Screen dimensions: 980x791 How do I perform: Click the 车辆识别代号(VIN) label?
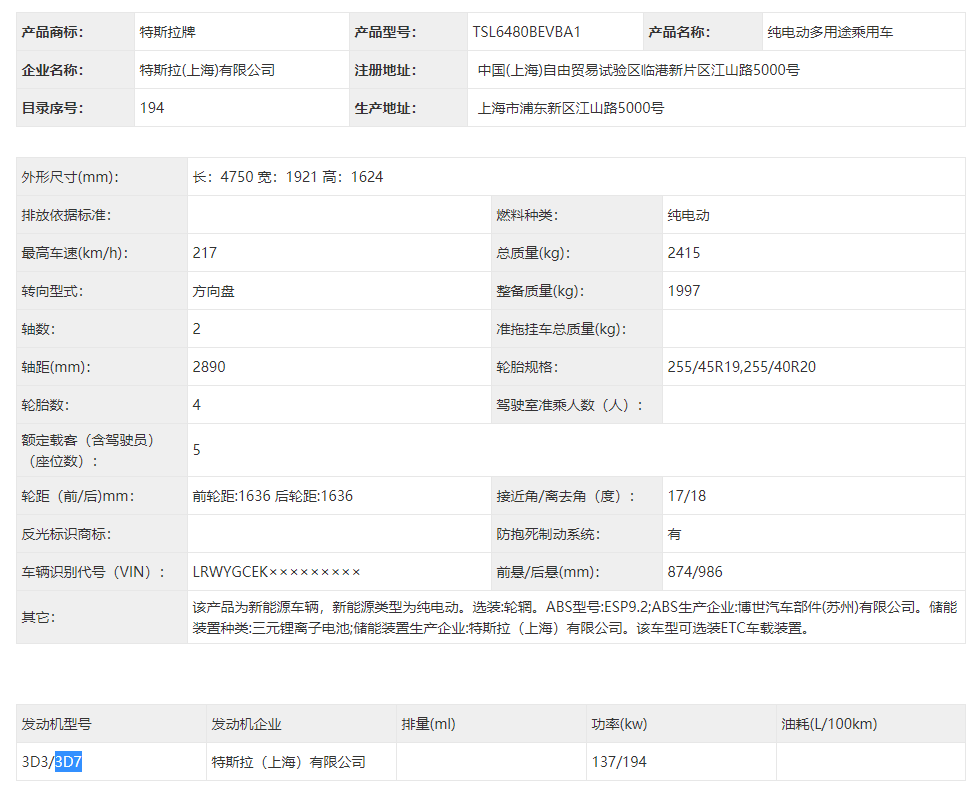click(x=93, y=572)
